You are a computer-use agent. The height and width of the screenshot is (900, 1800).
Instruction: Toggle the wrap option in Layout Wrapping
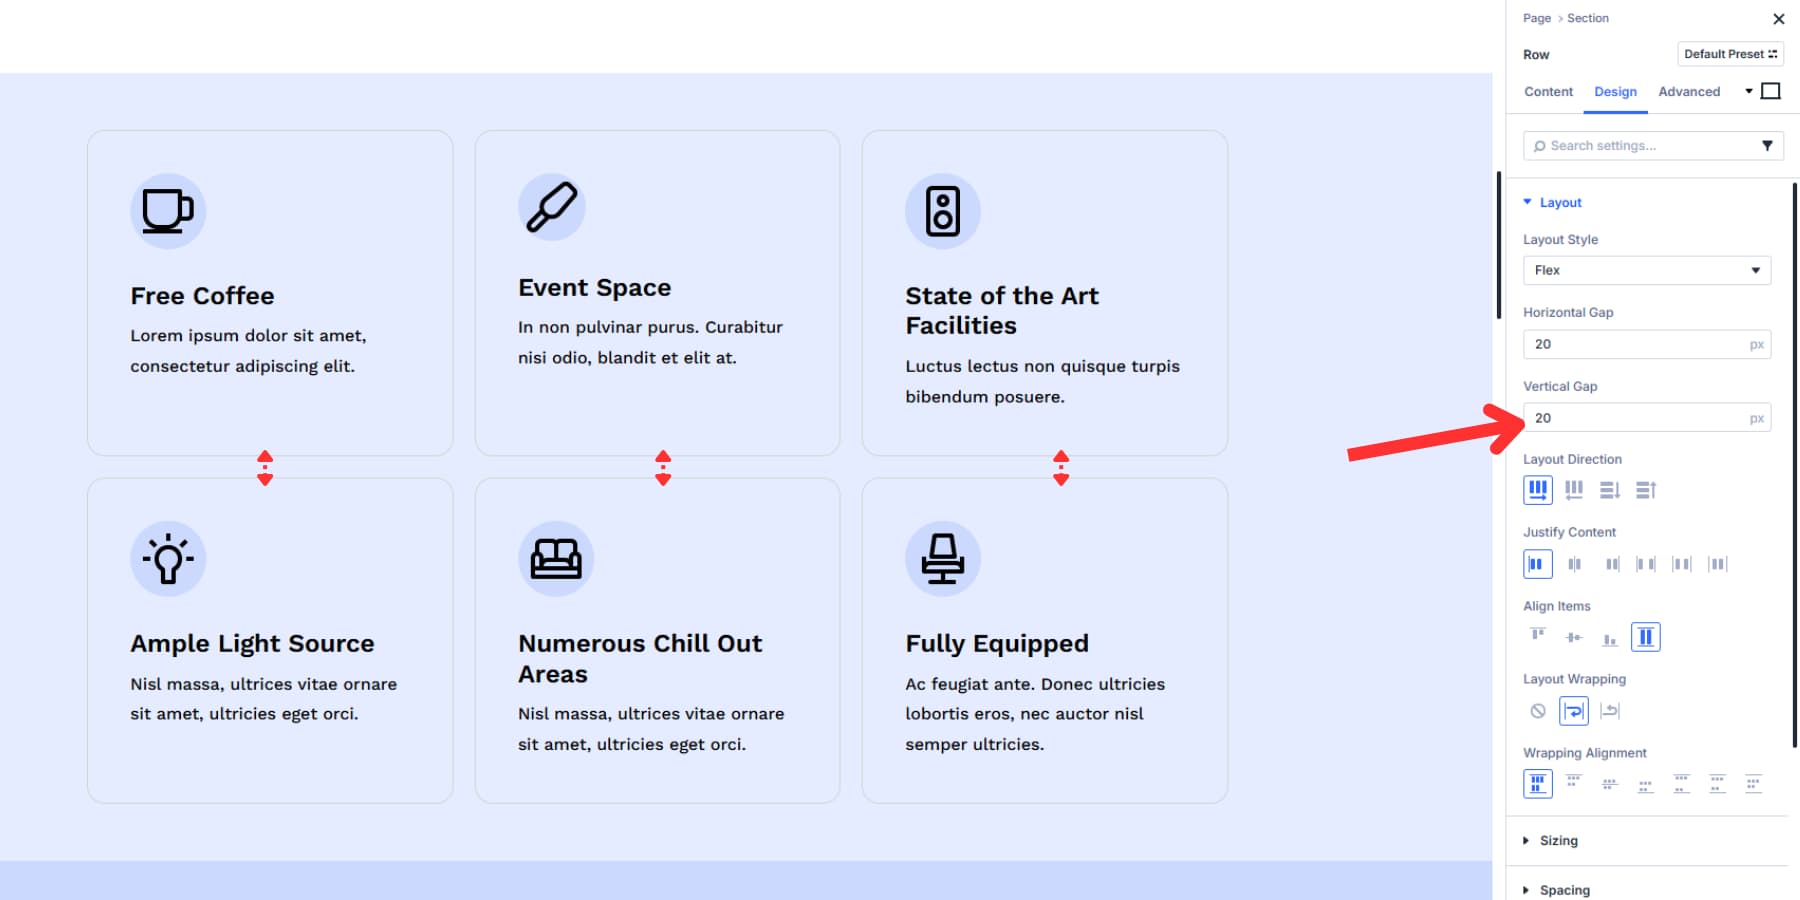pos(1574,711)
